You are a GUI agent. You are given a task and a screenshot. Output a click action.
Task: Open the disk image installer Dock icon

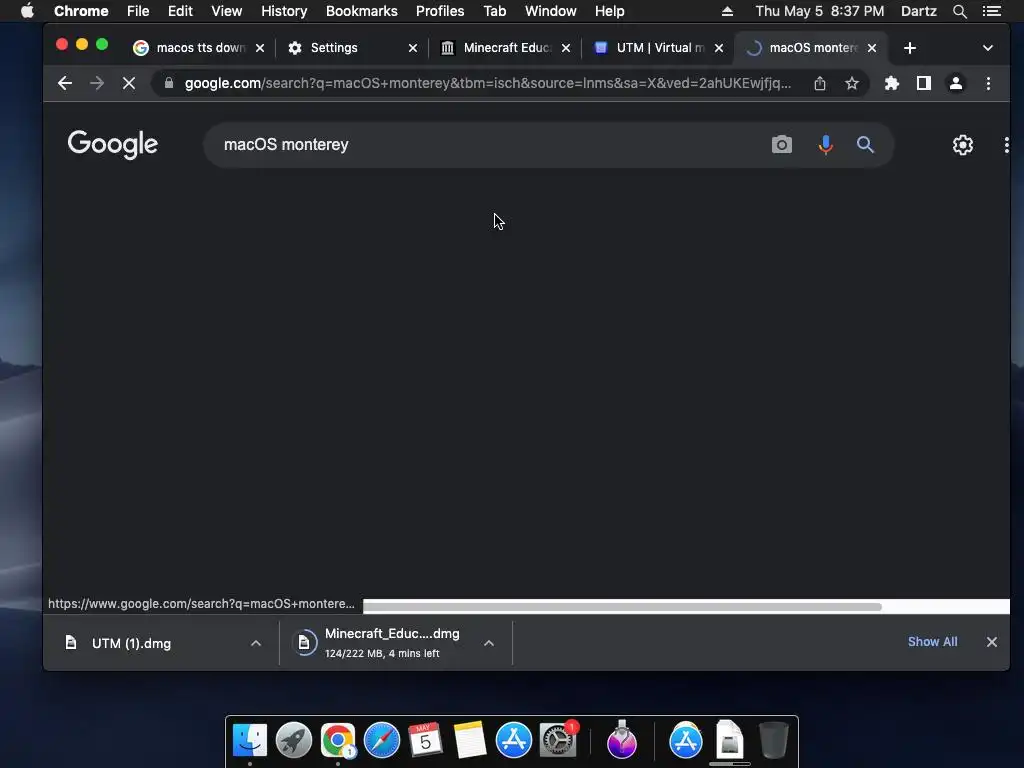pyautogui.click(x=729, y=739)
